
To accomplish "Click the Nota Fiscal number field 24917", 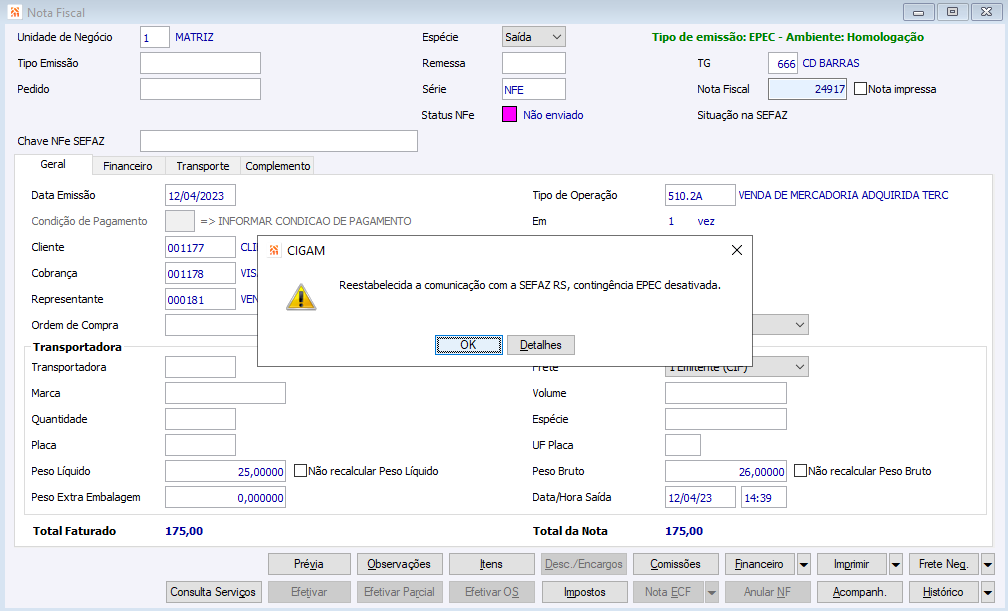I will [x=807, y=89].
